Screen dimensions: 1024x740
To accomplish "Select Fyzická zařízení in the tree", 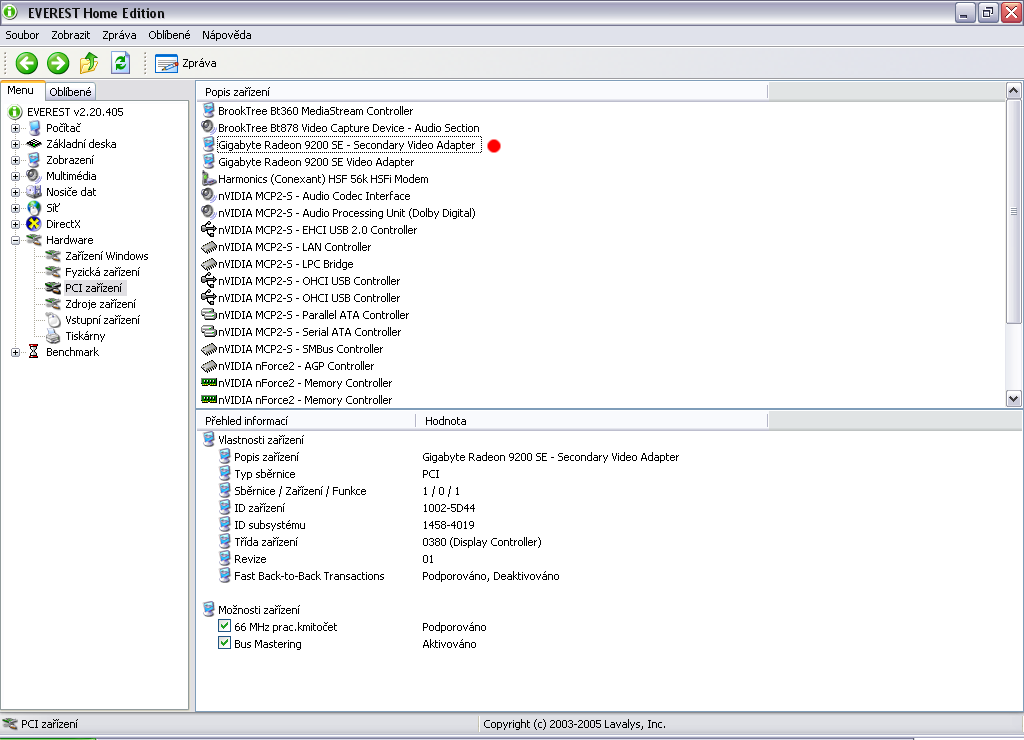I will [x=103, y=272].
